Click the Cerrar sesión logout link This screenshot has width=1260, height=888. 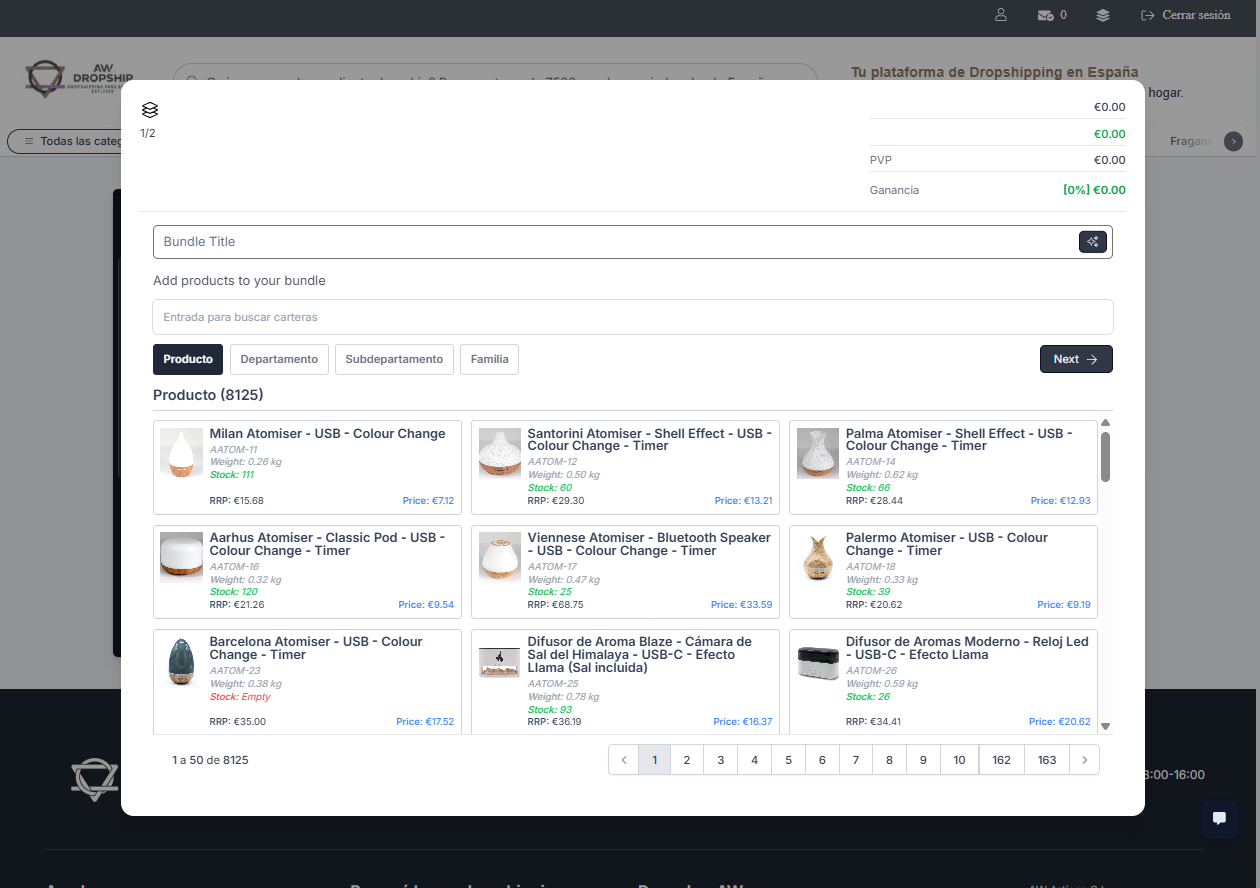[1185, 16]
